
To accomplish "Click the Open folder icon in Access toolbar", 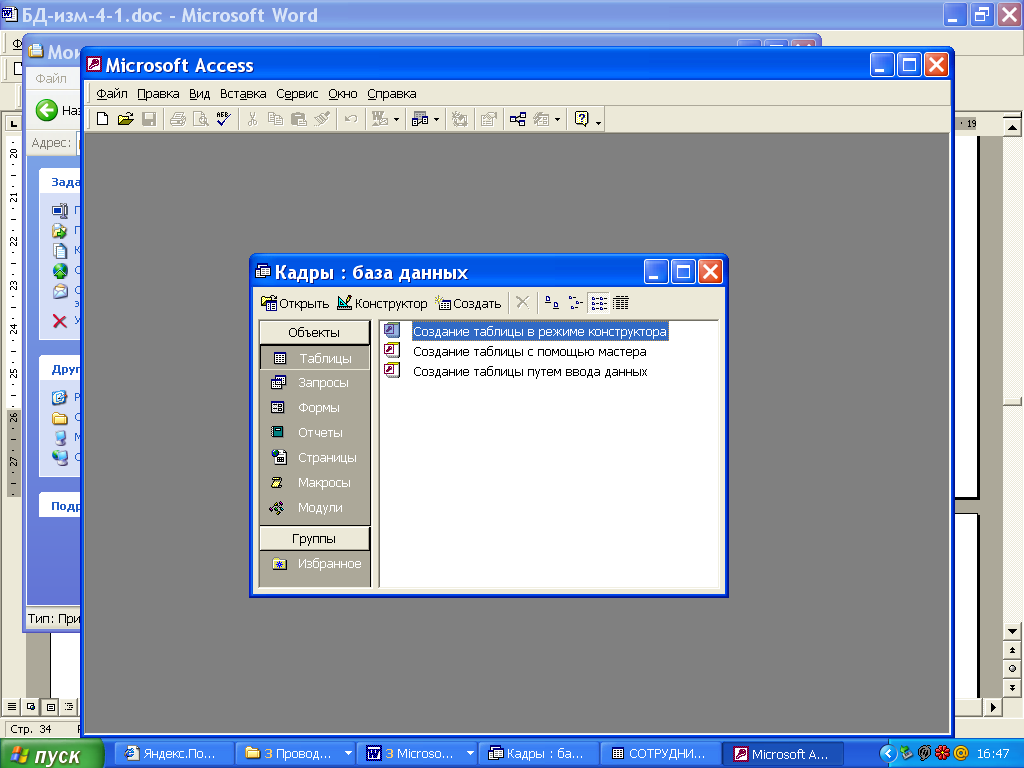I will click(x=125, y=119).
